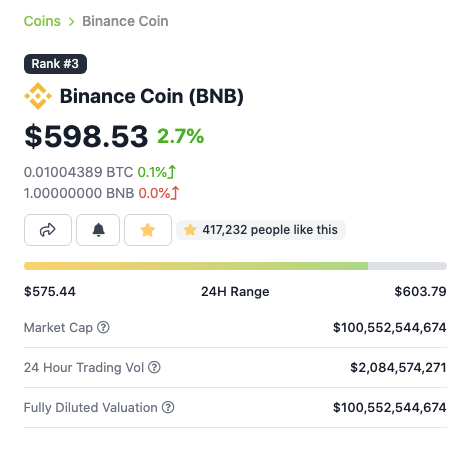The width and height of the screenshot is (459, 452).
Task: Open Market Cap help question icon
Action: click(x=103, y=327)
